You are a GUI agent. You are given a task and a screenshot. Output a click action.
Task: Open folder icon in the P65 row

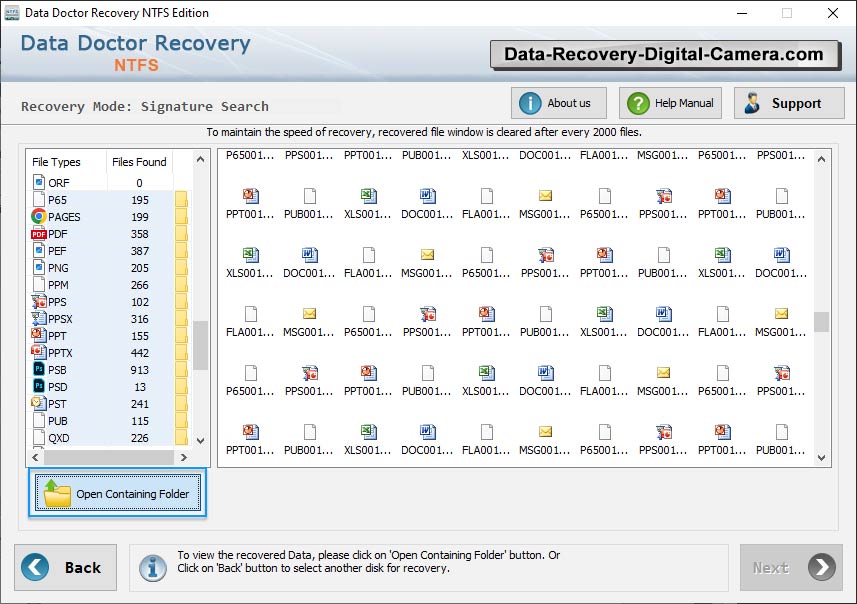point(181,200)
